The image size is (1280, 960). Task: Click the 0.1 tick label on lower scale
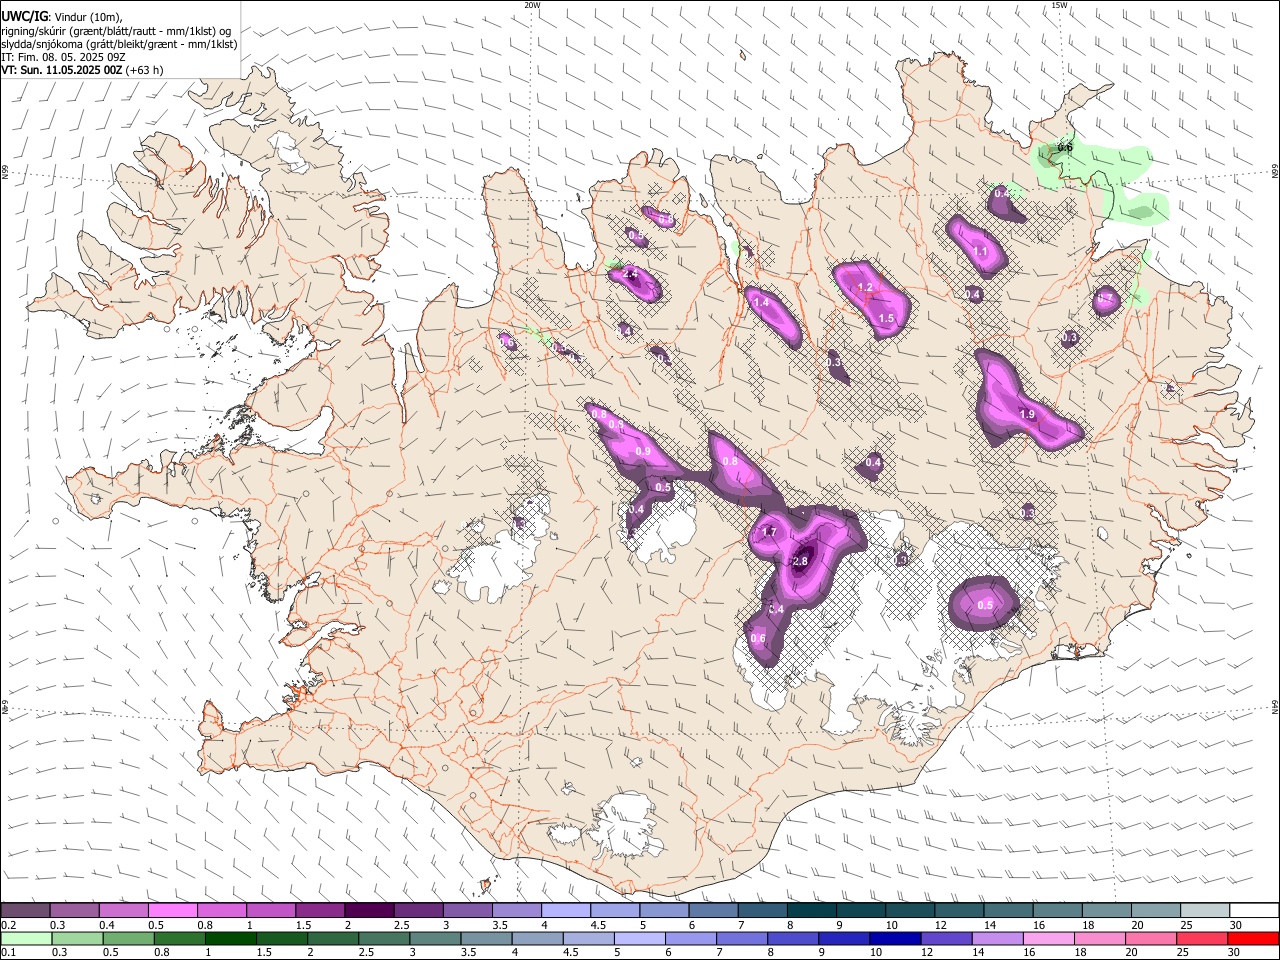coord(7,952)
